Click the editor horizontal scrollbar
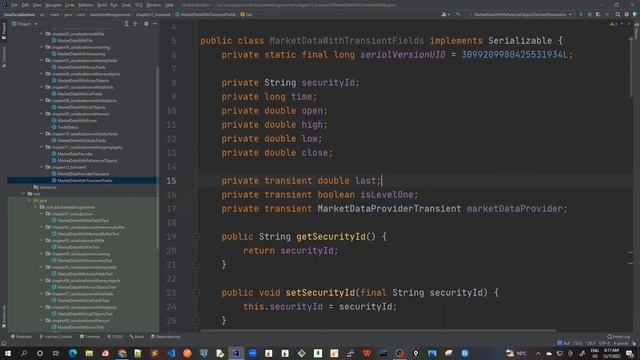This screenshot has width=640, height=360. (x=378, y=331)
